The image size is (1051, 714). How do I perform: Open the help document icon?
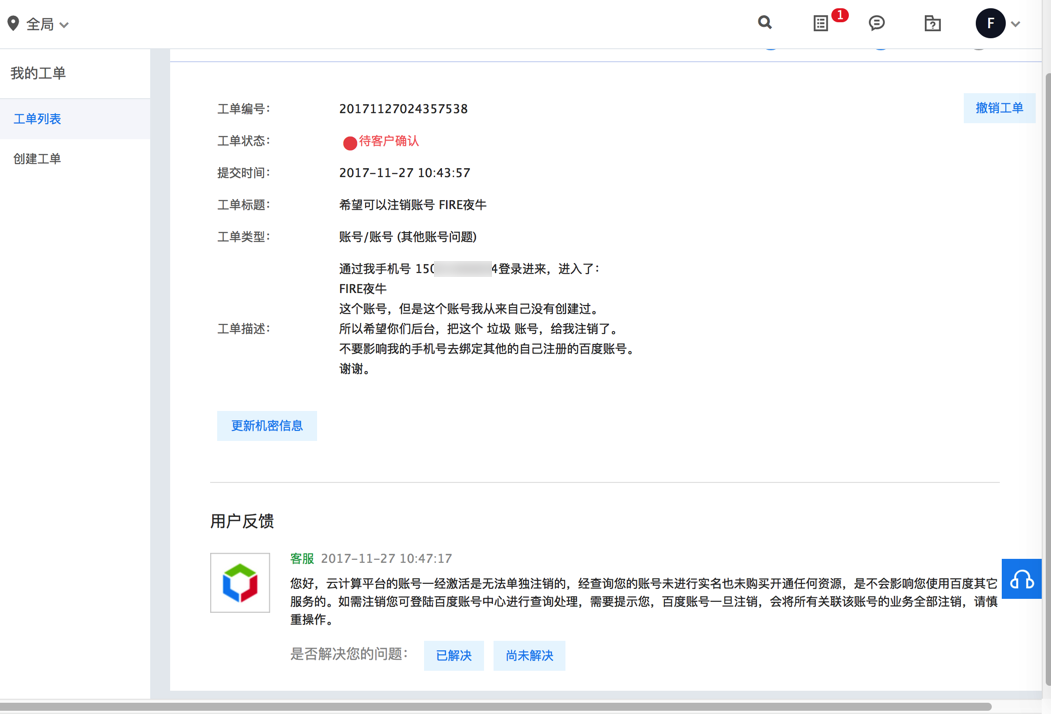(x=932, y=23)
